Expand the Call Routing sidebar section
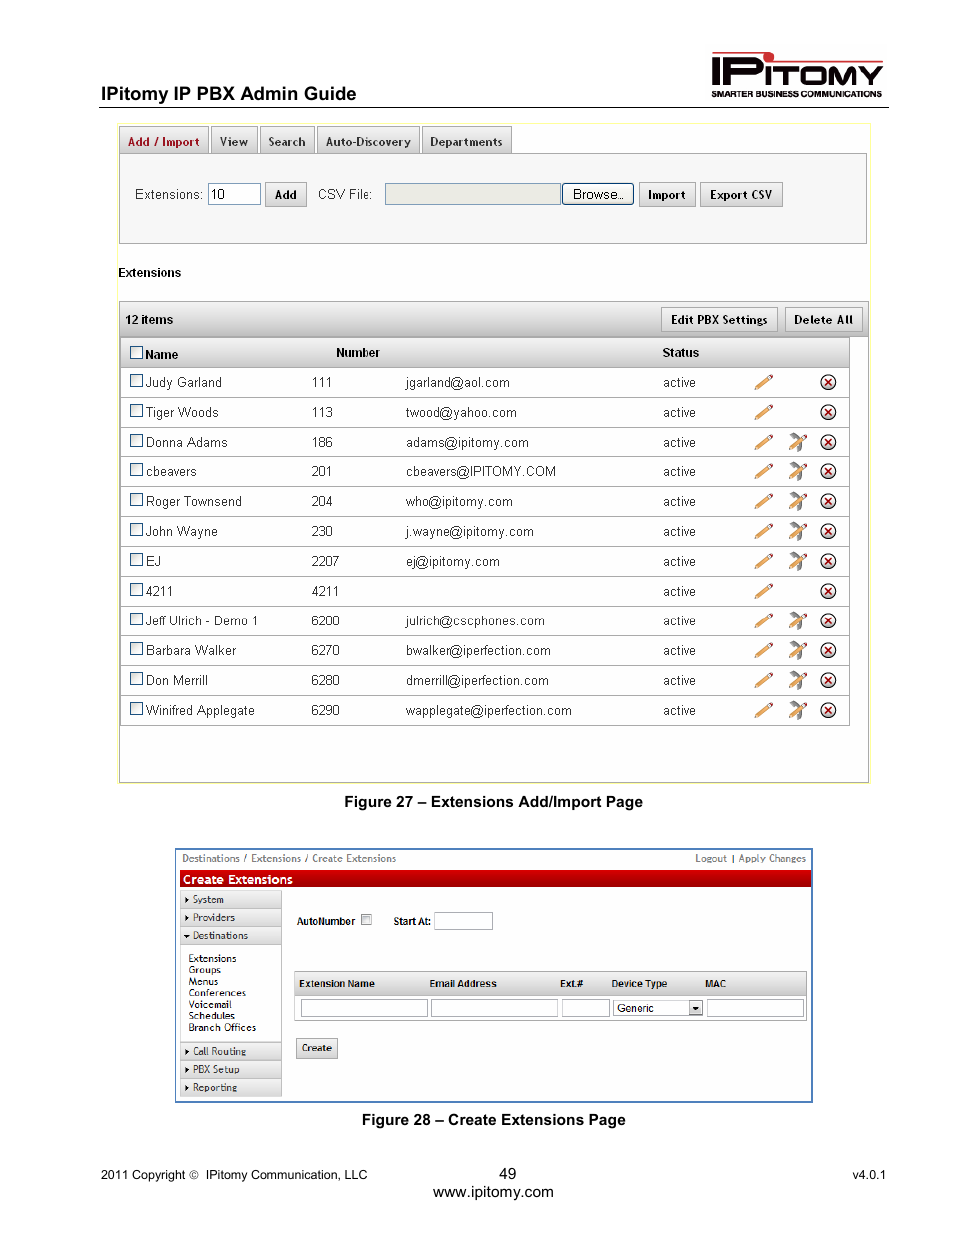 click(x=231, y=1052)
